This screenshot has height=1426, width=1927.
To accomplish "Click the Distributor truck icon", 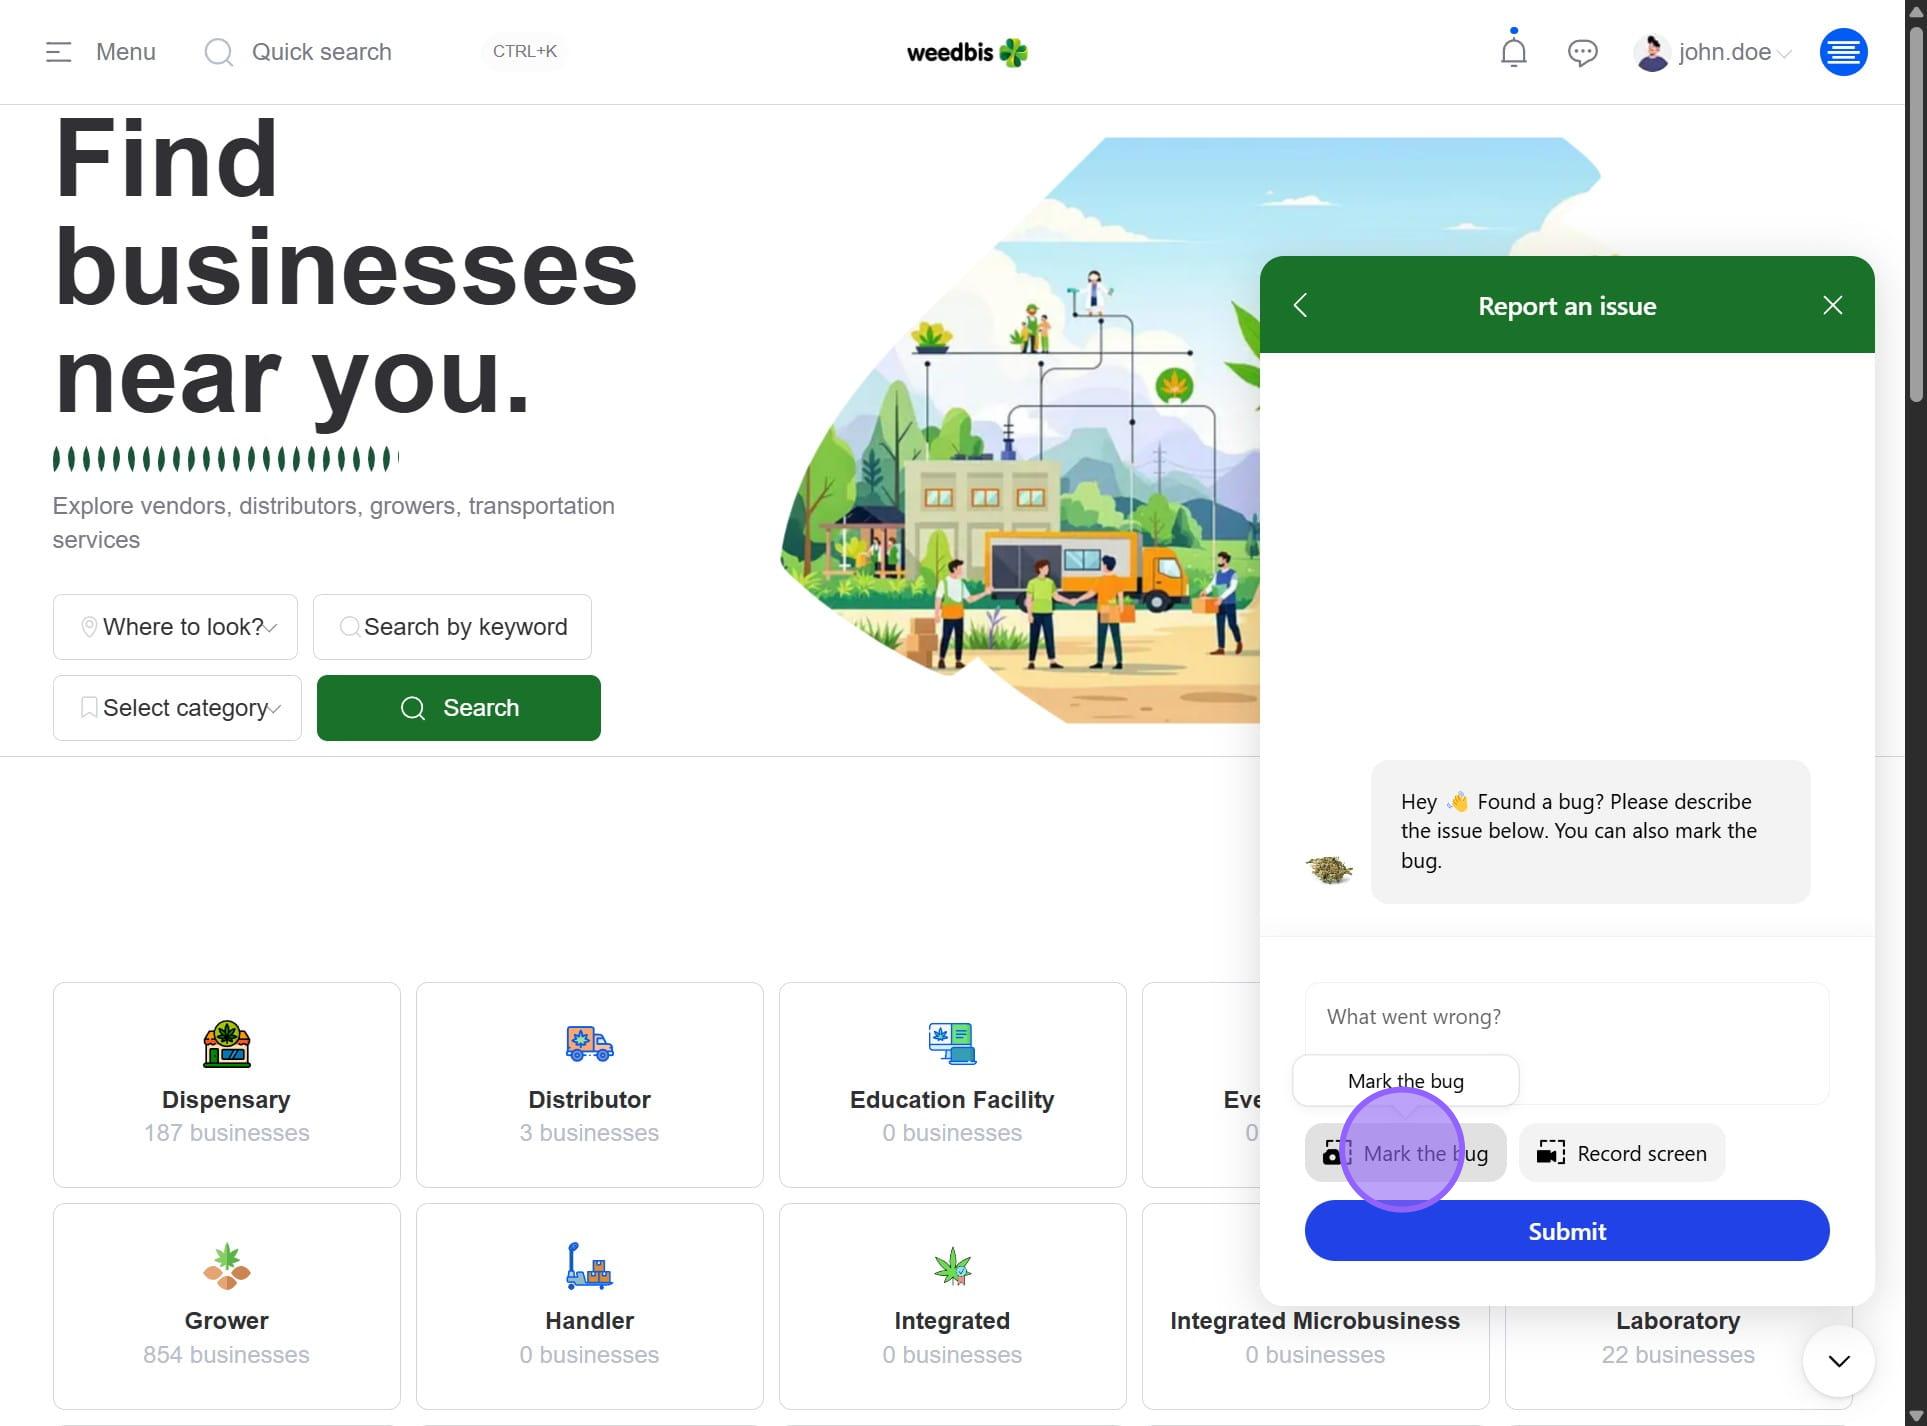I will [x=589, y=1044].
